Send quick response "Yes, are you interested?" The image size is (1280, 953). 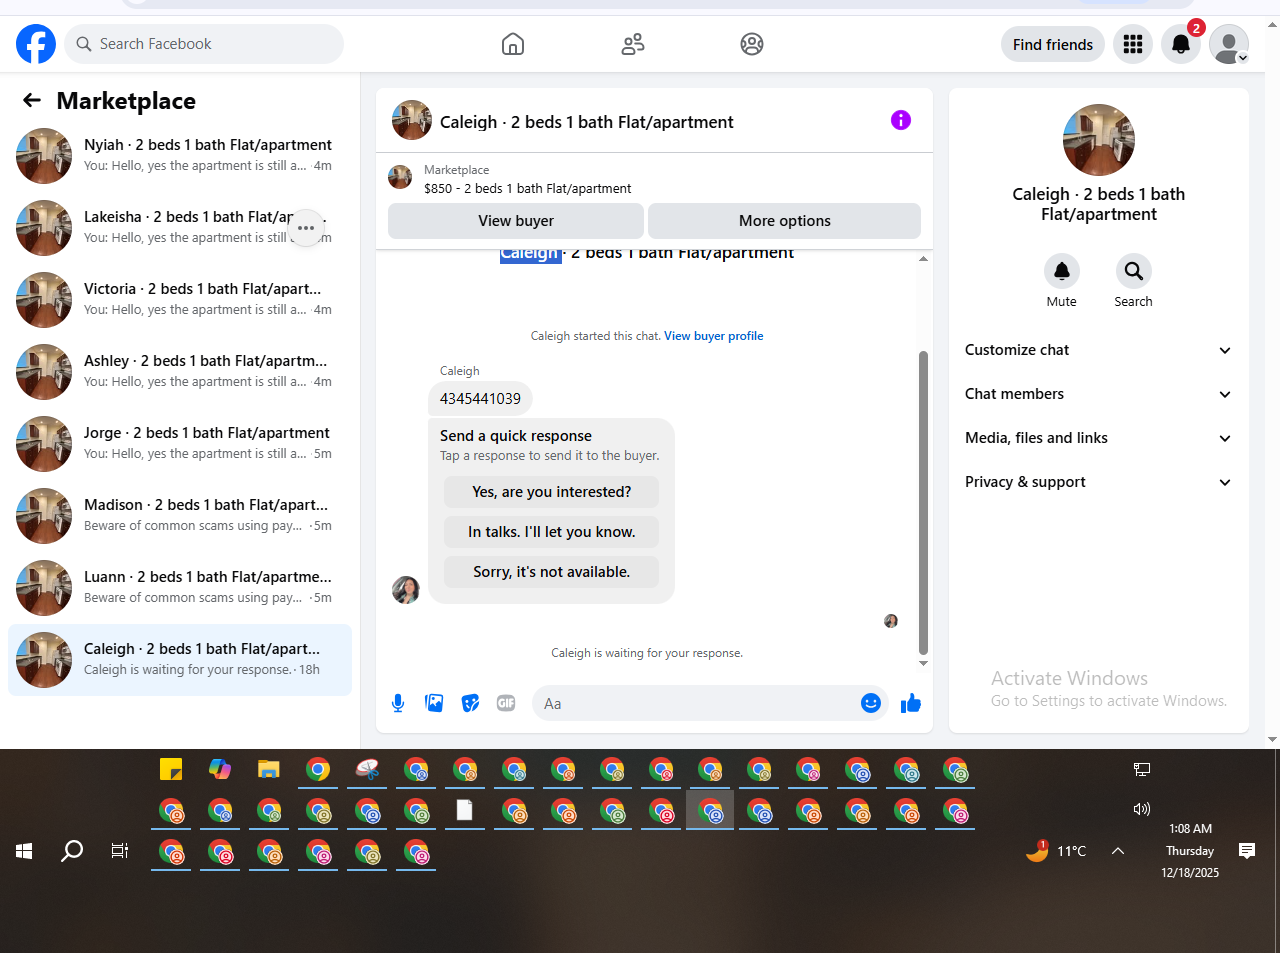pyautogui.click(x=552, y=492)
